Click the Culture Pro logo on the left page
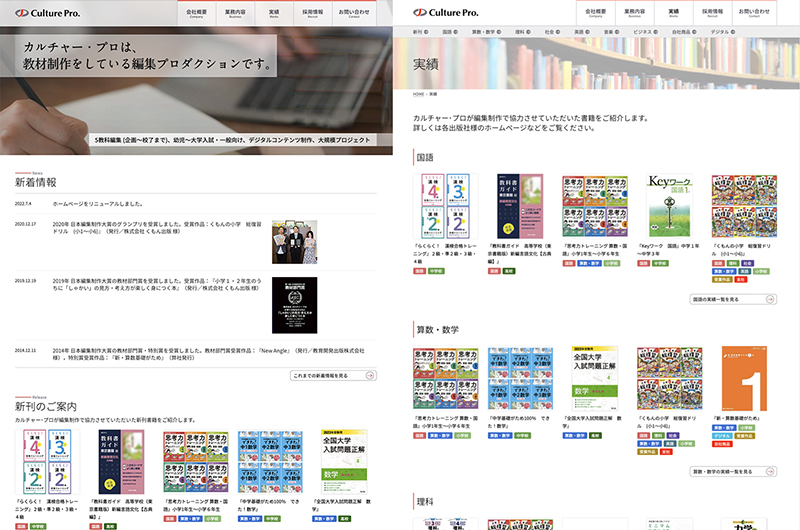 tap(47, 14)
